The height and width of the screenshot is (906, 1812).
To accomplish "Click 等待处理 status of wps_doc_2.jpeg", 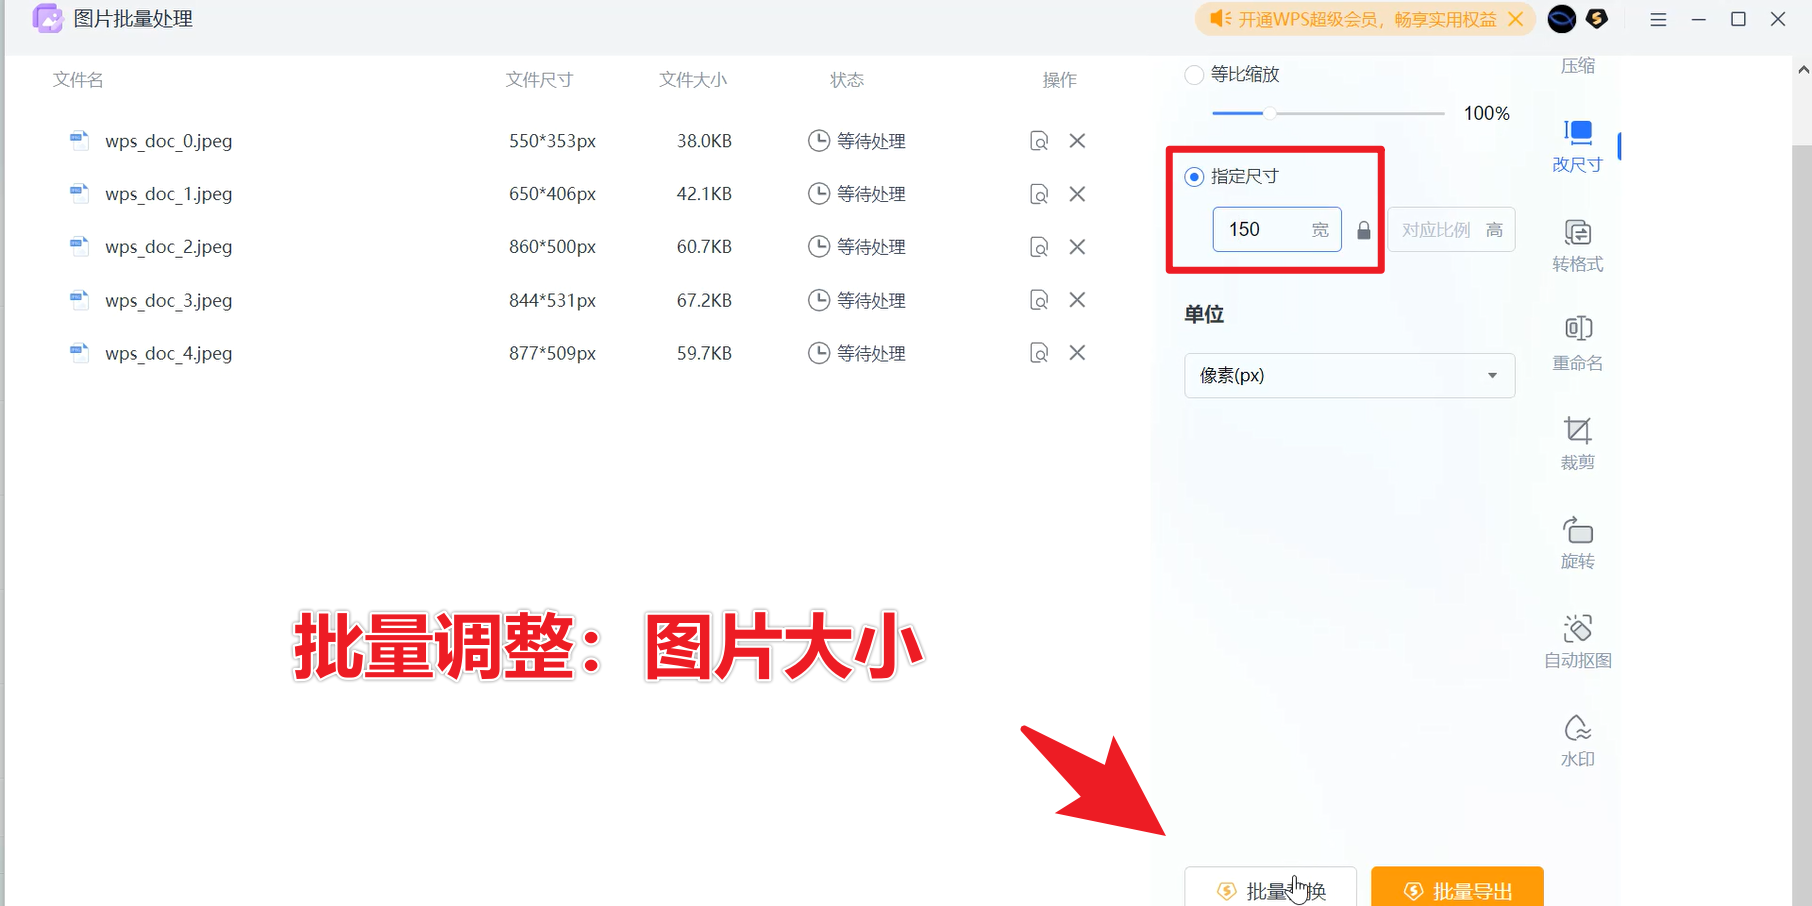I will coord(857,247).
